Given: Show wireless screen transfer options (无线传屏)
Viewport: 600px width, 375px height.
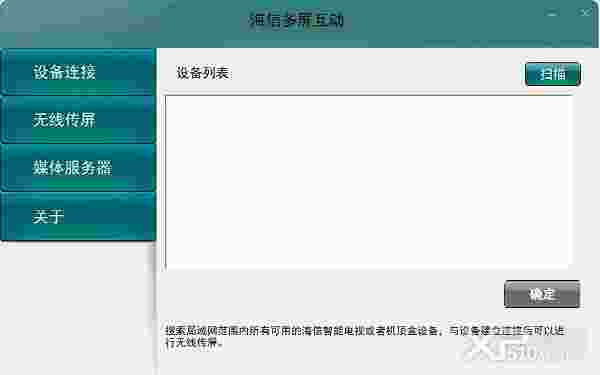Looking at the screenshot, I should coord(78,120).
